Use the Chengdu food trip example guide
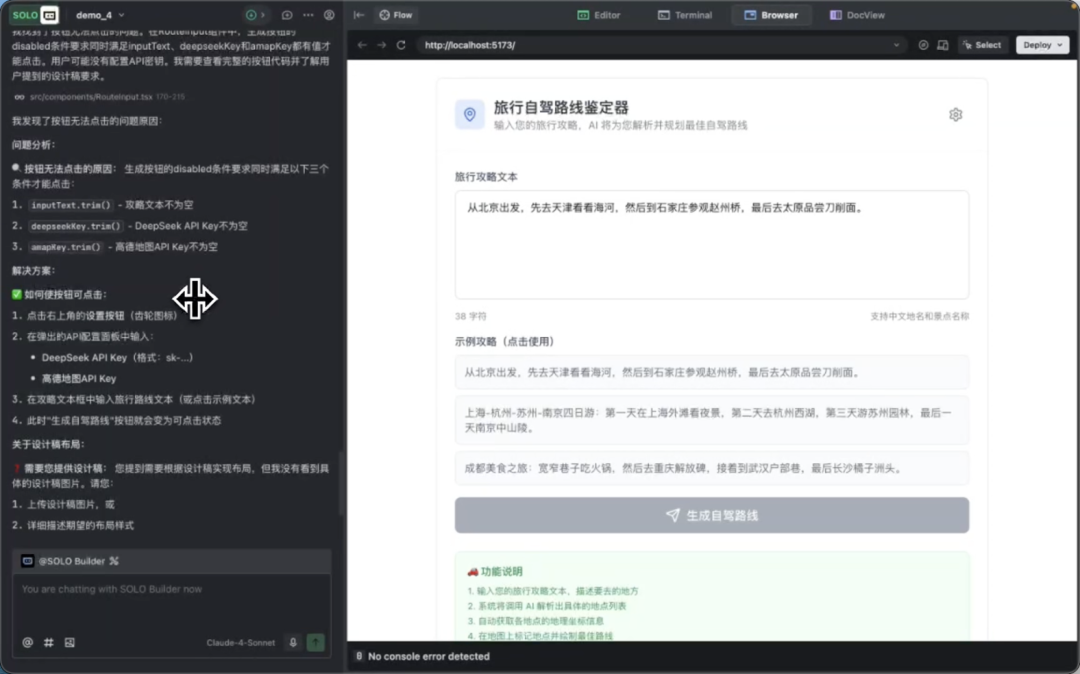The height and width of the screenshot is (674, 1080). 712,468
